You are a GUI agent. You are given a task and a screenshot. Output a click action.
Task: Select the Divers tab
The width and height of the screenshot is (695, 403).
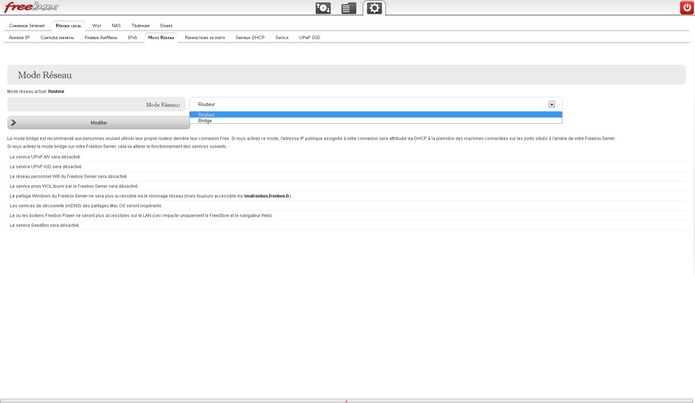click(x=166, y=25)
